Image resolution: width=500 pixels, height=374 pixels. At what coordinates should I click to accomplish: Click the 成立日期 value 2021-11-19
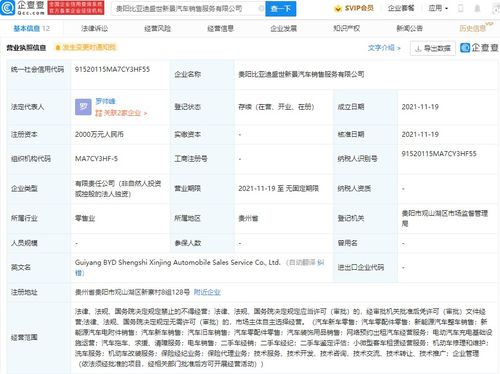pos(420,107)
